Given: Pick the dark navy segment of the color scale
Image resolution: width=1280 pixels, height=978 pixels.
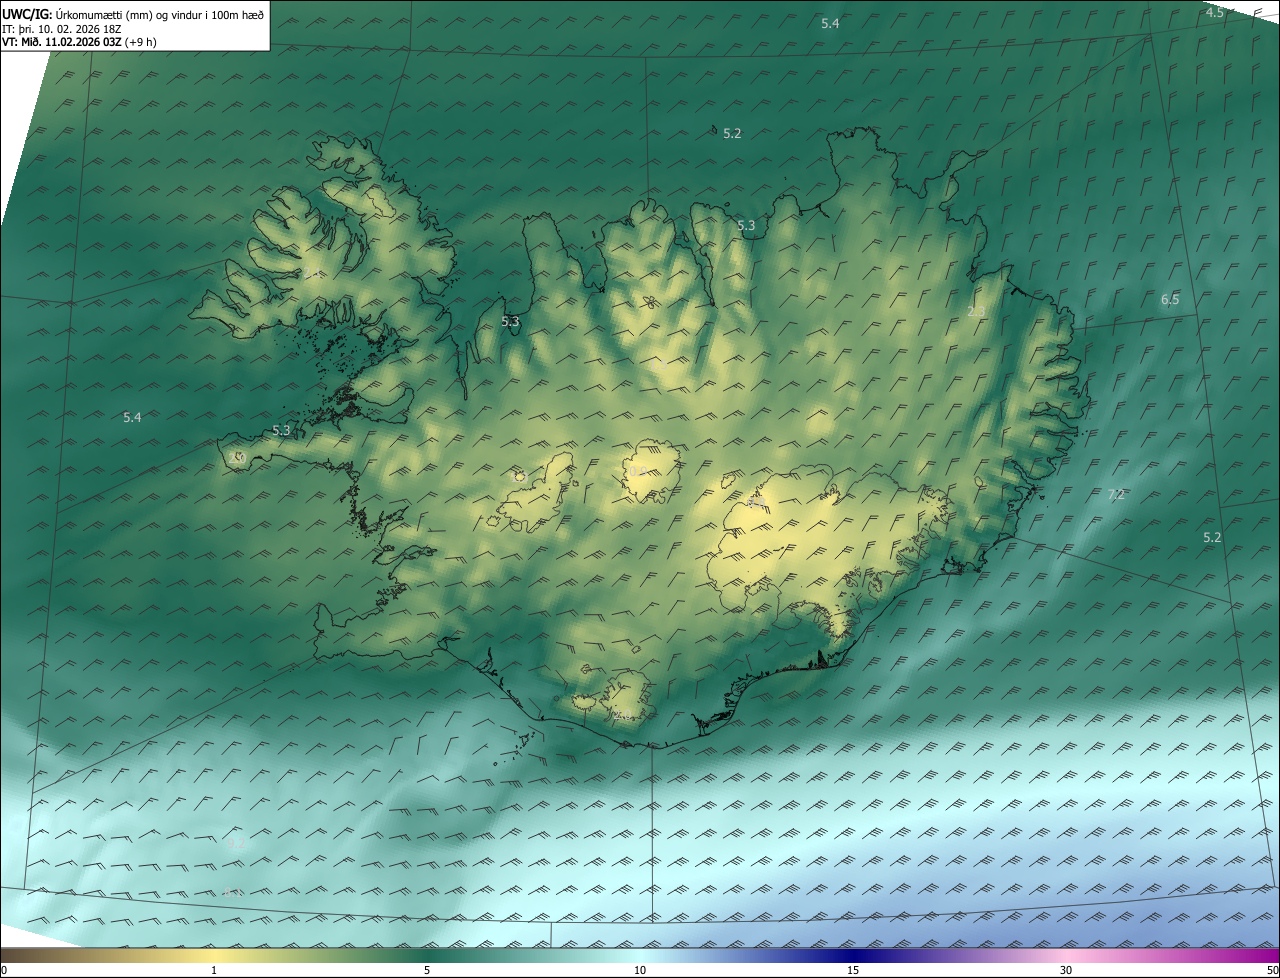Looking at the screenshot, I should click(x=855, y=956).
